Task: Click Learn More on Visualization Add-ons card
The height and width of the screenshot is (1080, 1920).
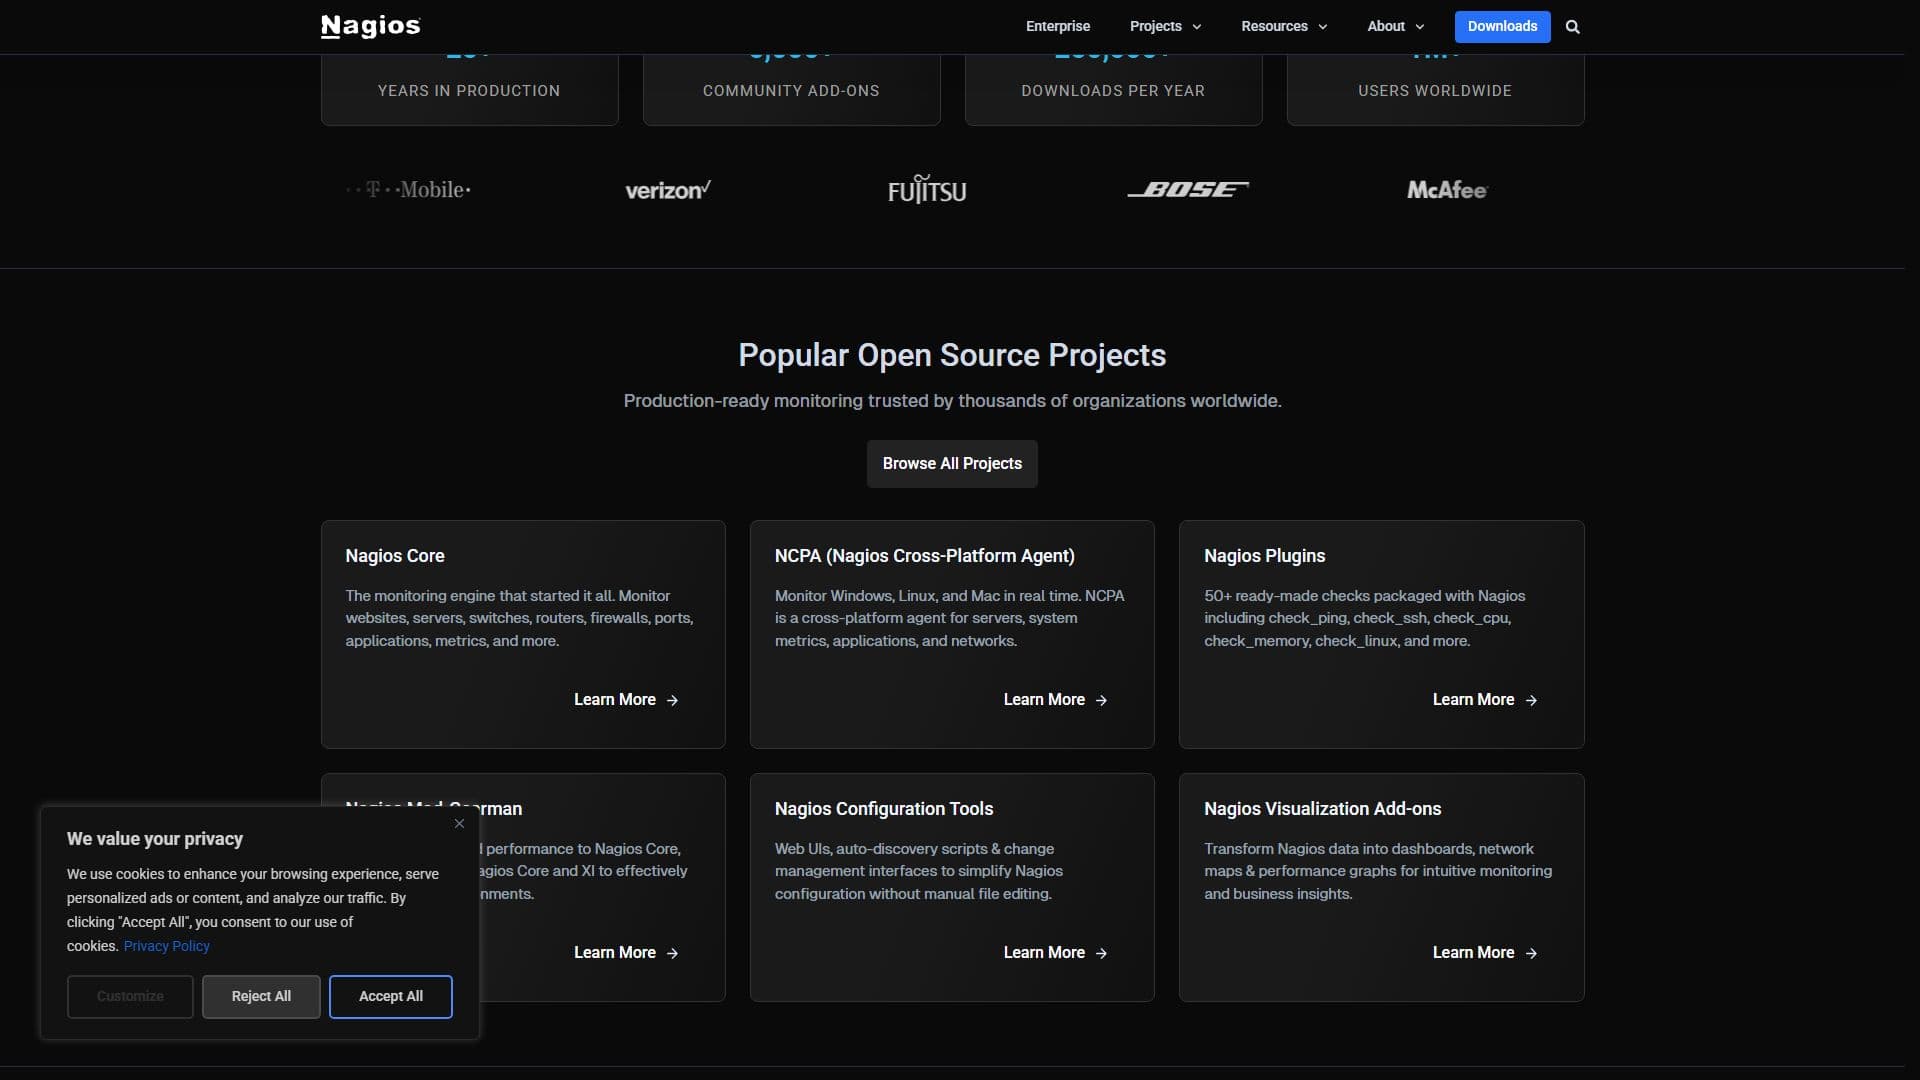Action: (x=1485, y=953)
